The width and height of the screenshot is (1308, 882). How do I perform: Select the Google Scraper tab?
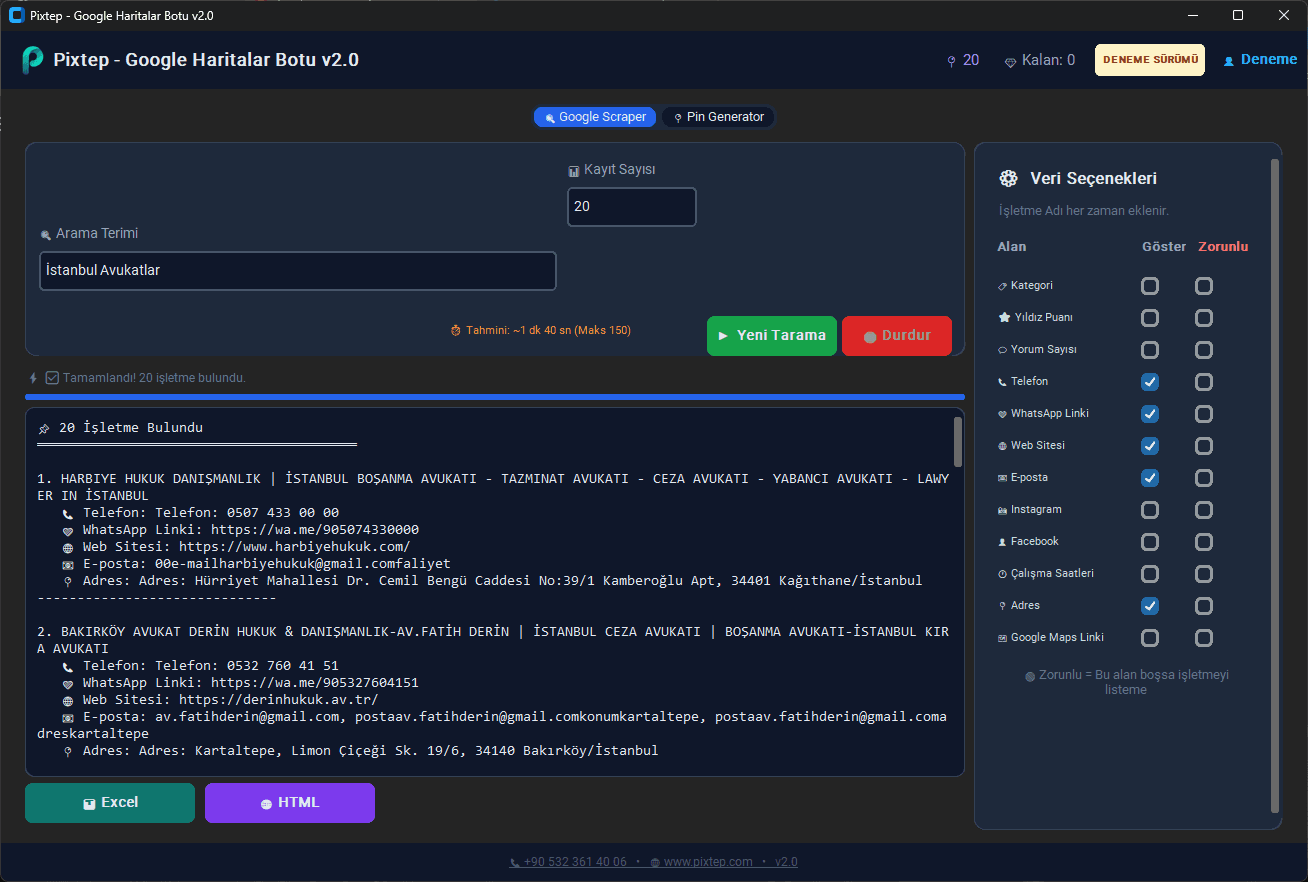[x=595, y=117]
